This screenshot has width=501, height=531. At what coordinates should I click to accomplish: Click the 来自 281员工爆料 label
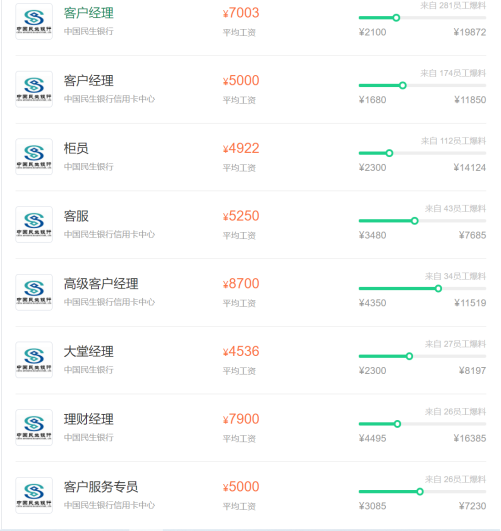(x=453, y=5)
